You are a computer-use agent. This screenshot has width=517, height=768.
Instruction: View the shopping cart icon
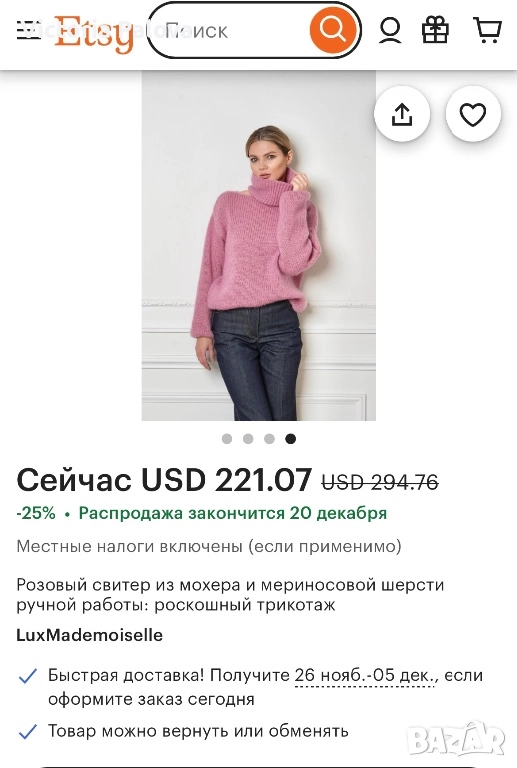[x=487, y=30]
